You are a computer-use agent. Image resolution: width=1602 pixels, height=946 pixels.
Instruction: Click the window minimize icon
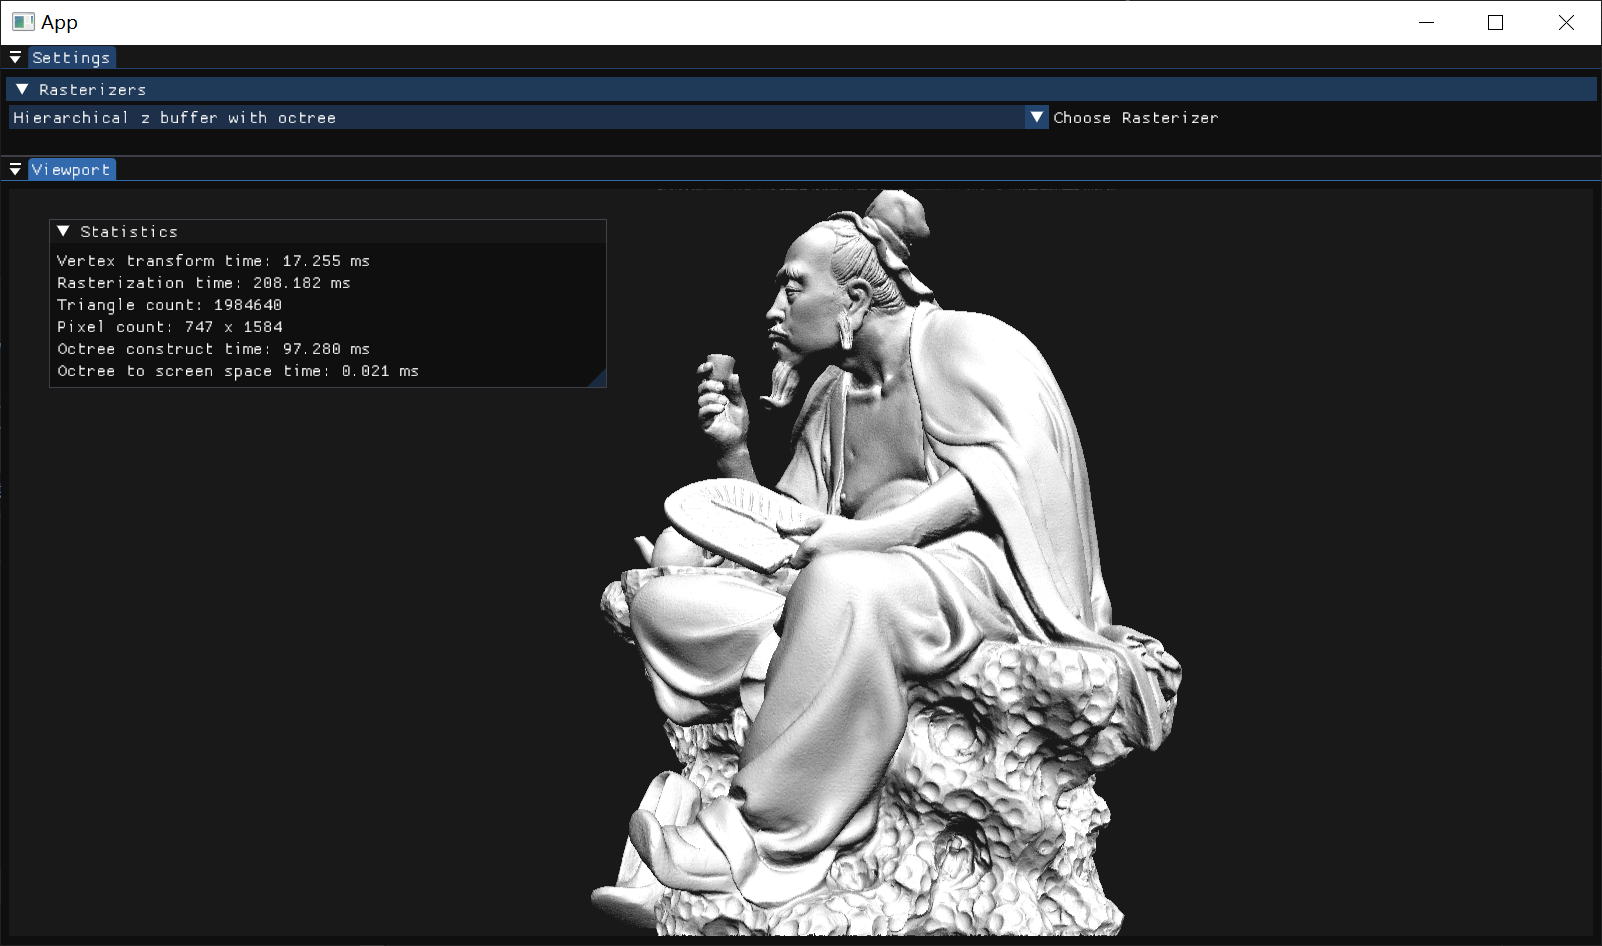pos(1424,22)
